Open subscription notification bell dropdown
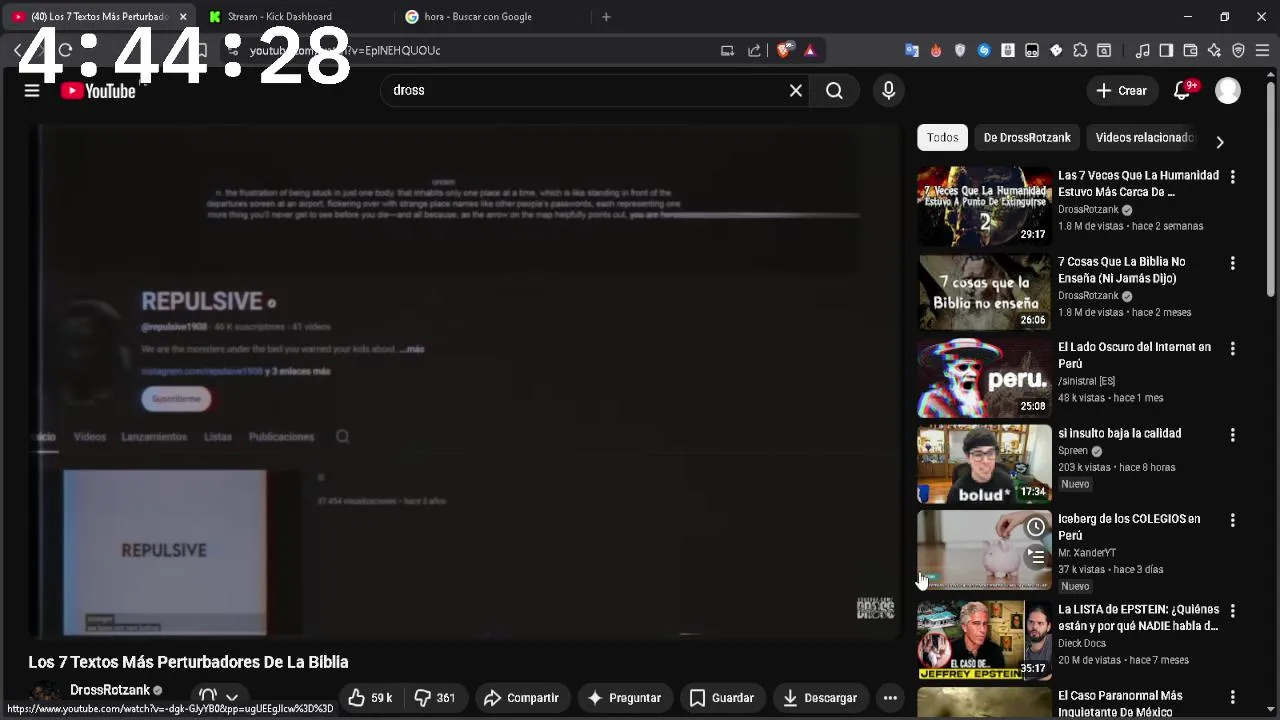 [219, 697]
